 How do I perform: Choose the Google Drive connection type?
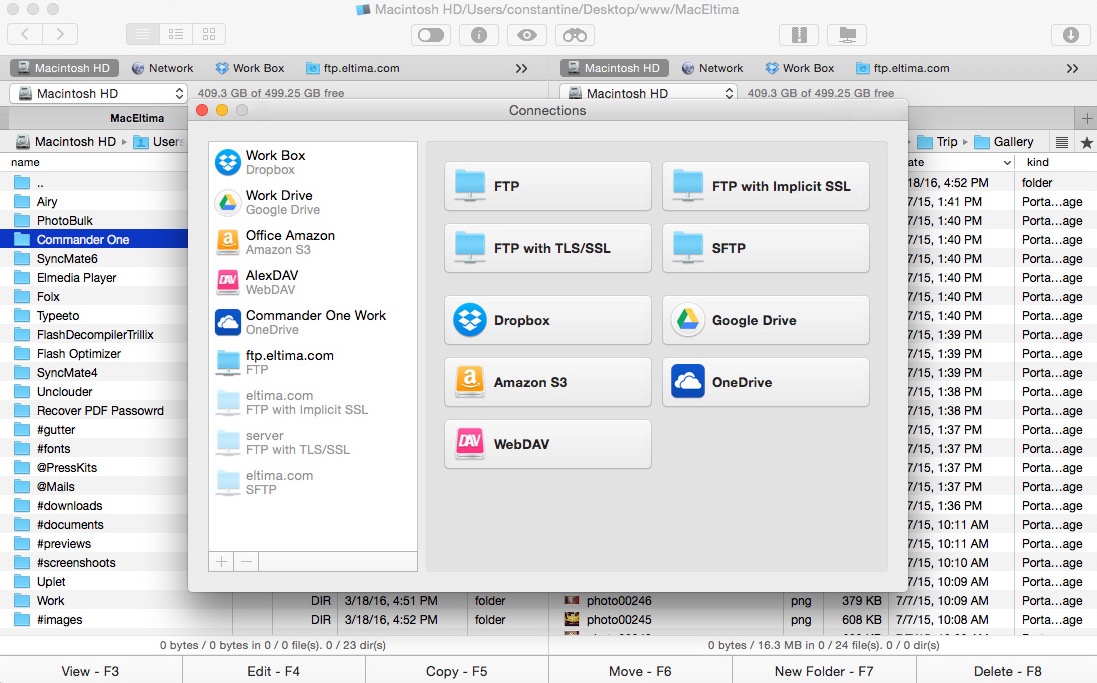(x=766, y=320)
